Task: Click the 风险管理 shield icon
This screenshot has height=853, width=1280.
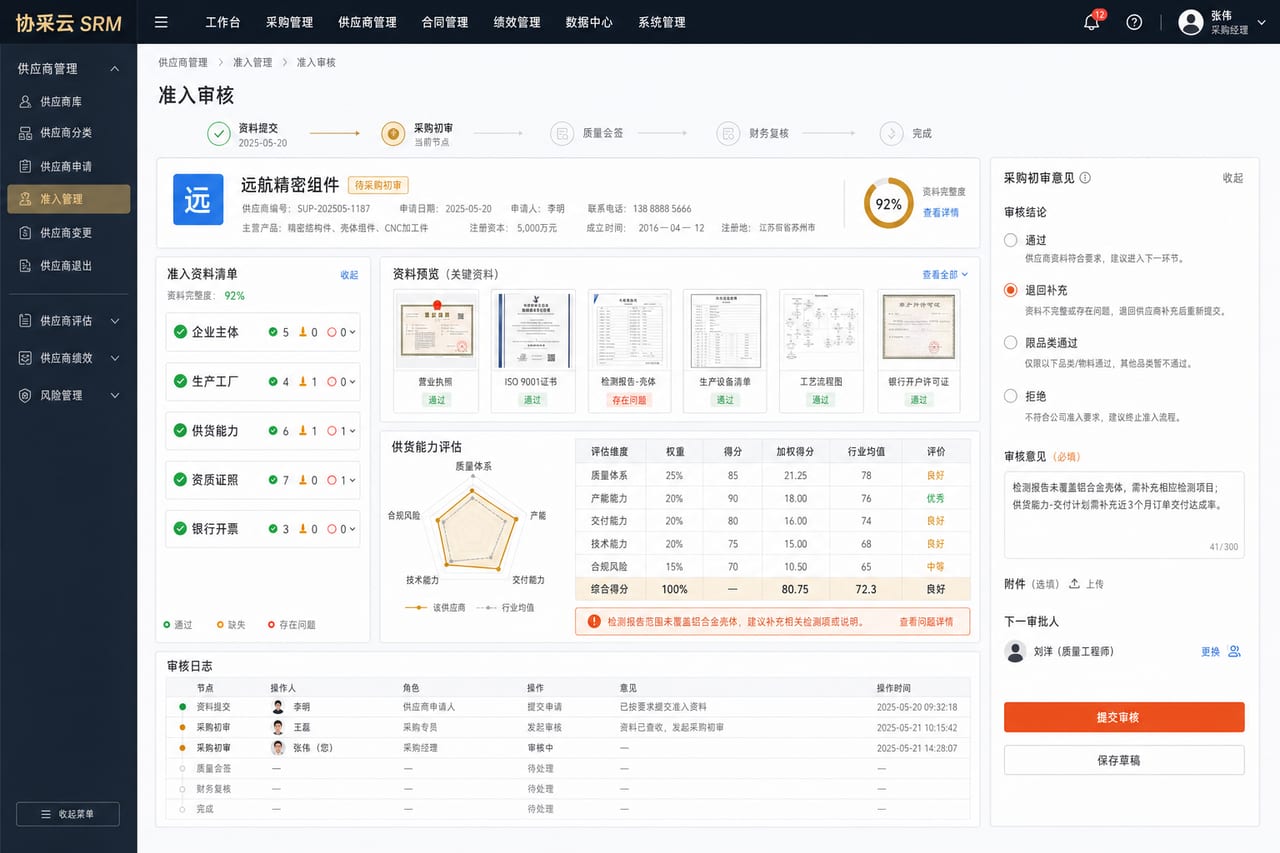Action: pos(26,395)
